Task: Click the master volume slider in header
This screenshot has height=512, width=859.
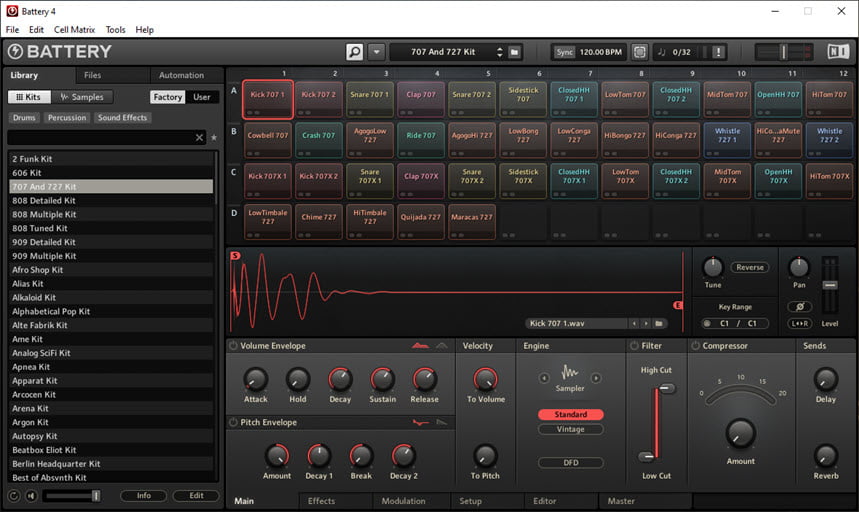Action: click(783, 52)
